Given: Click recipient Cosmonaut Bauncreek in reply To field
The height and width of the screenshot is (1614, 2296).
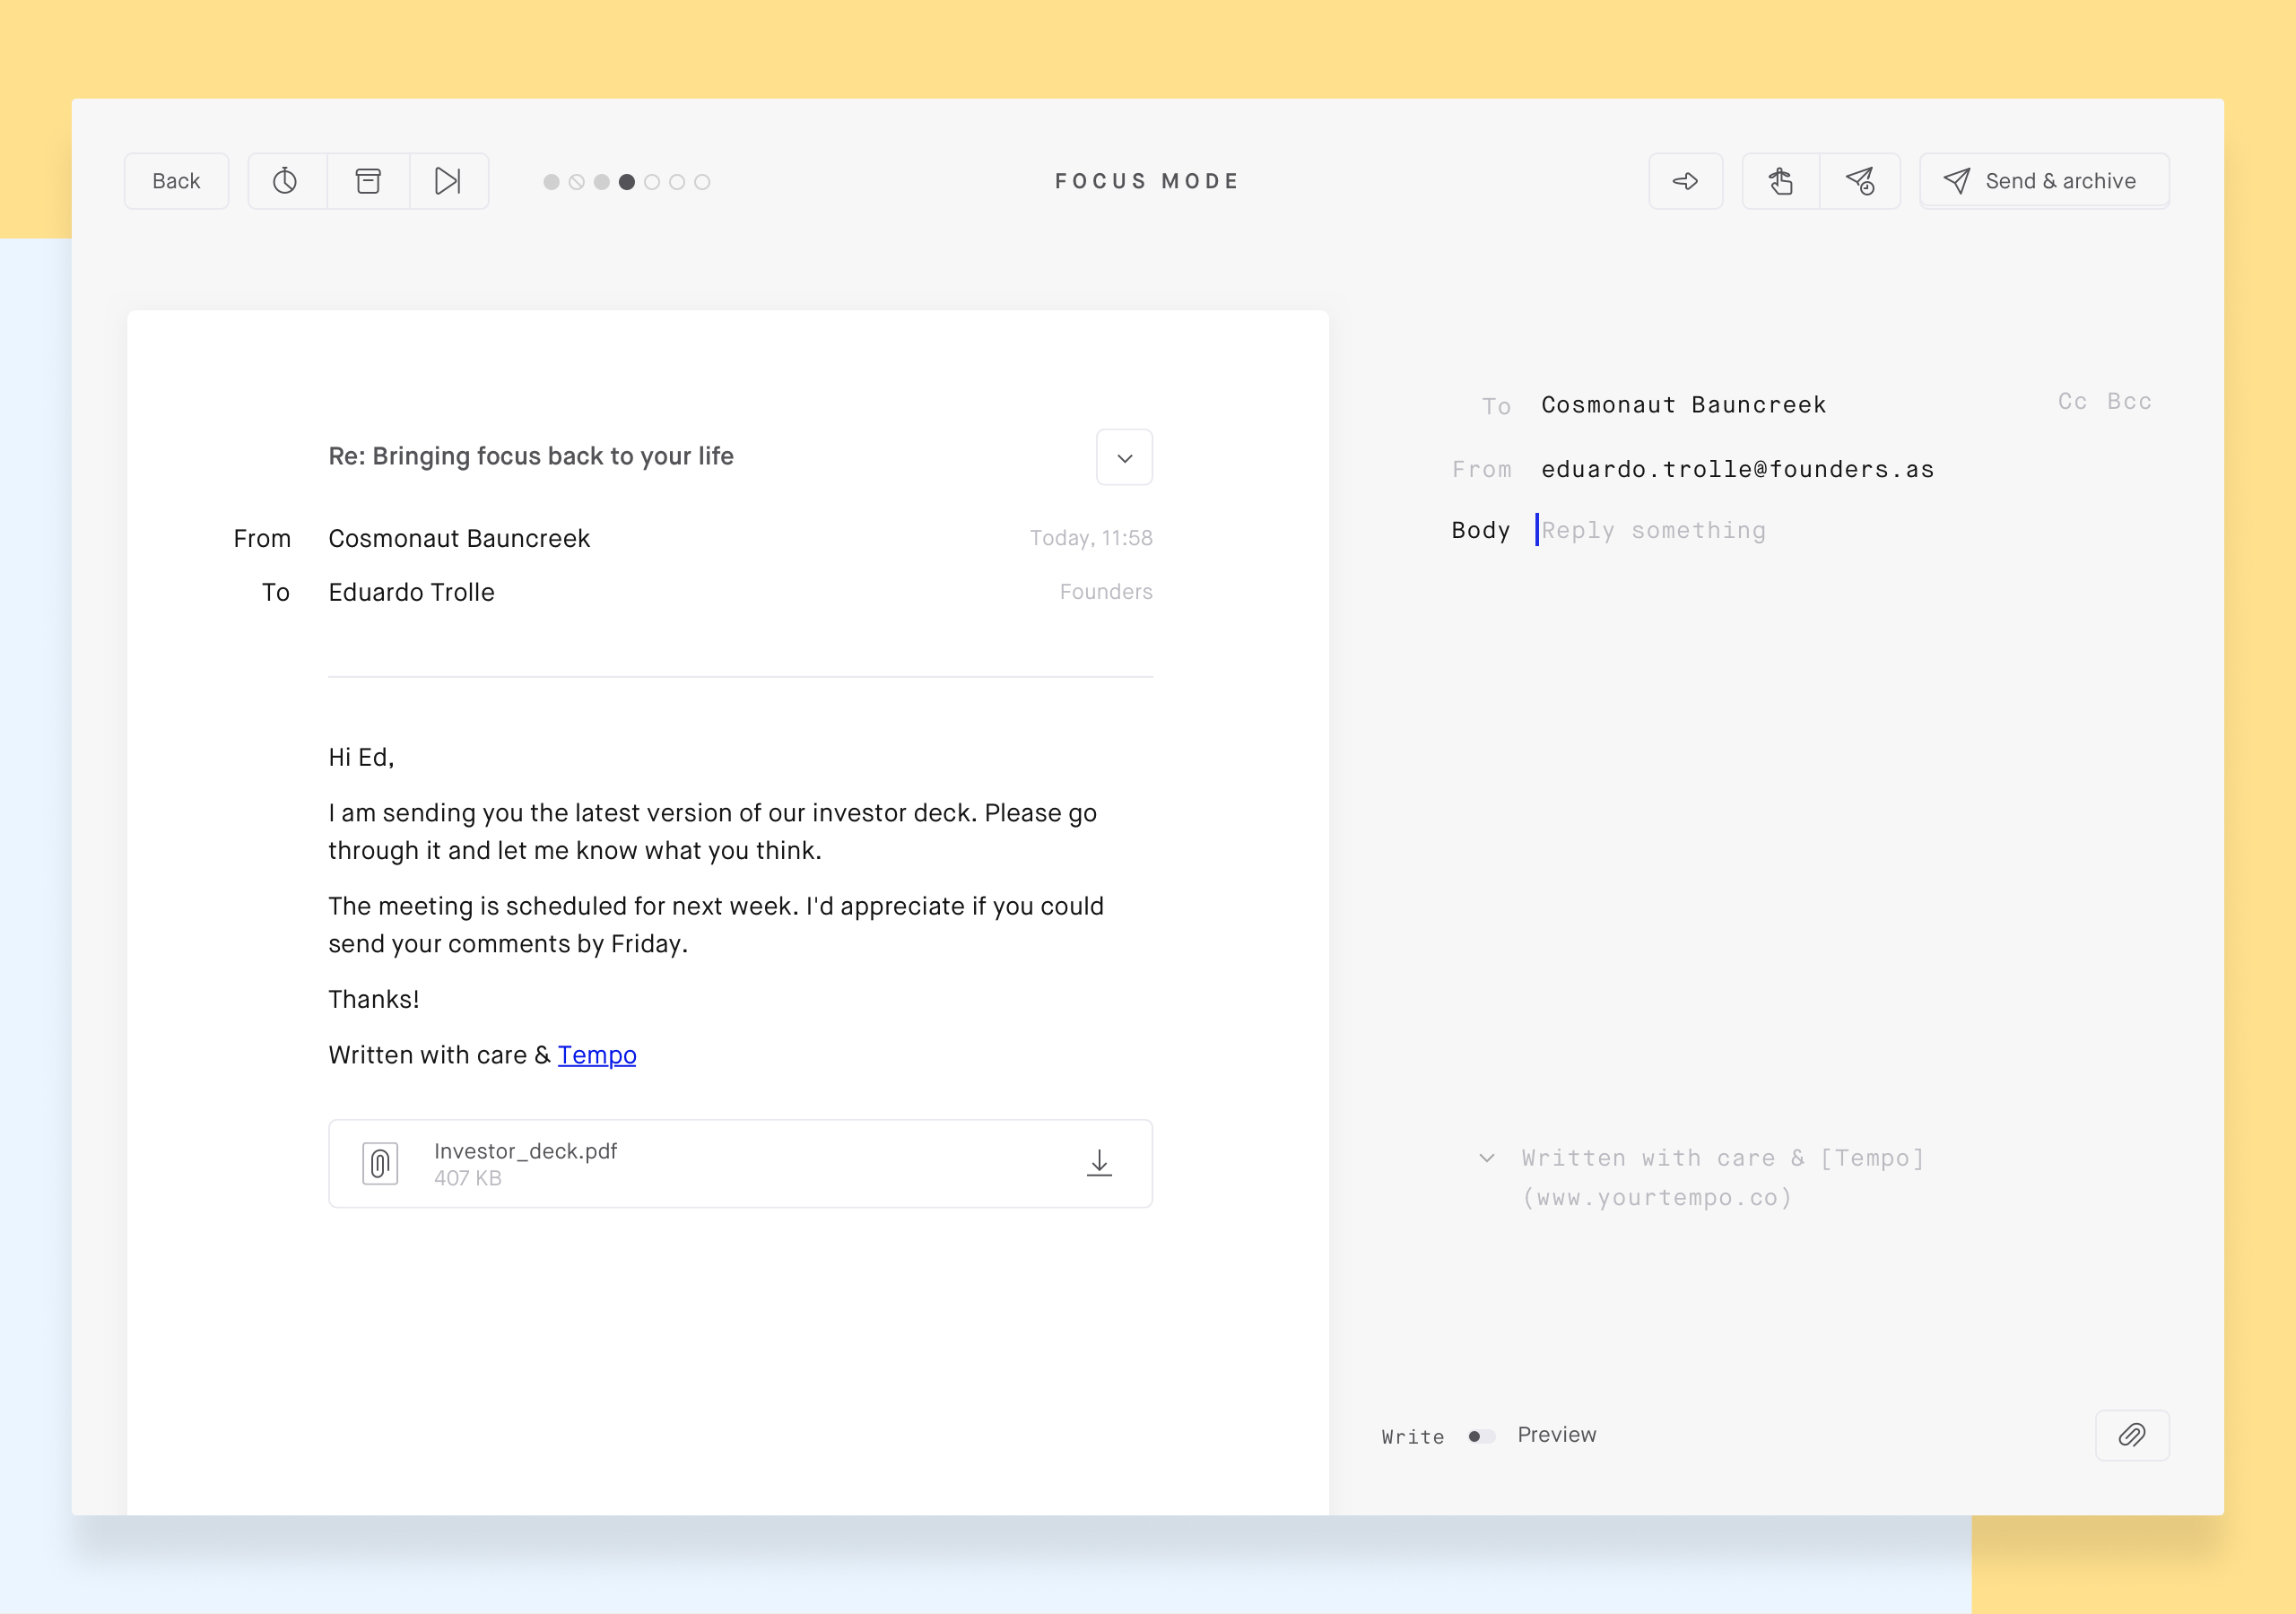Looking at the screenshot, I should point(1683,405).
